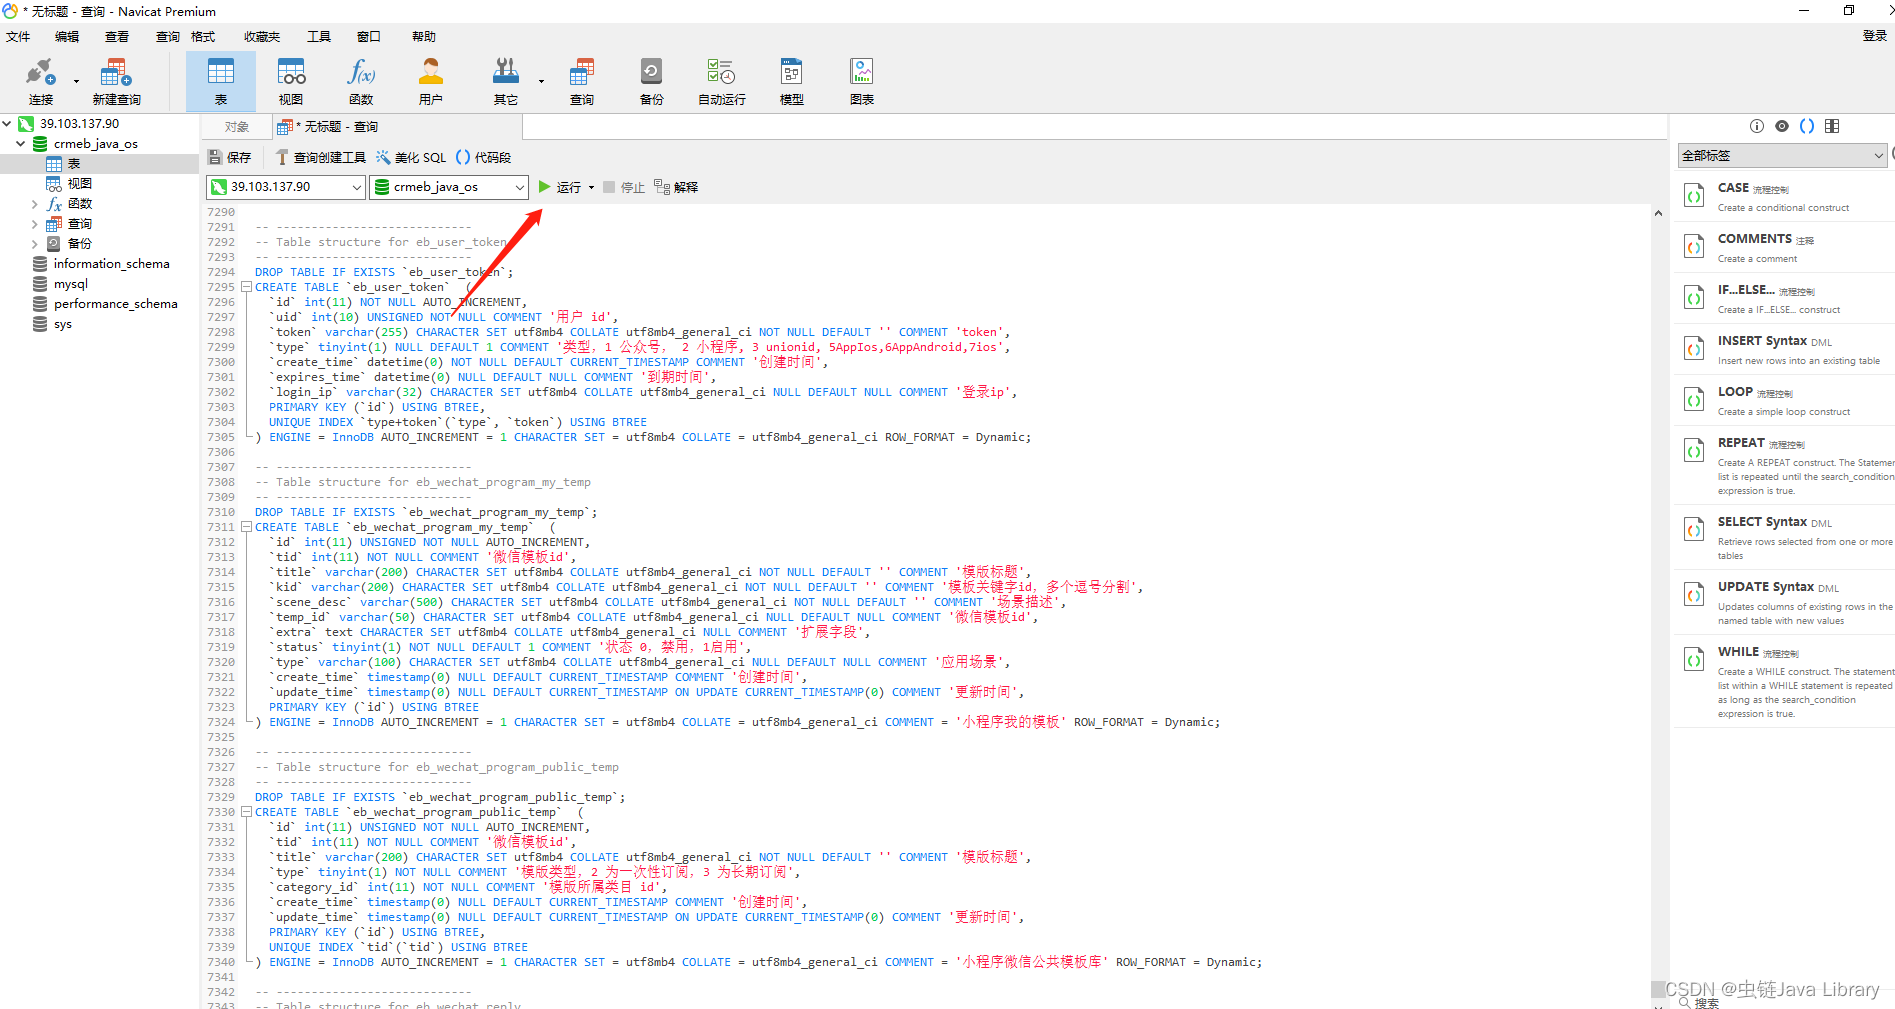Open the 帮助 menu
The height and width of the screenshot is (1009, 1895).
[424, 36]
